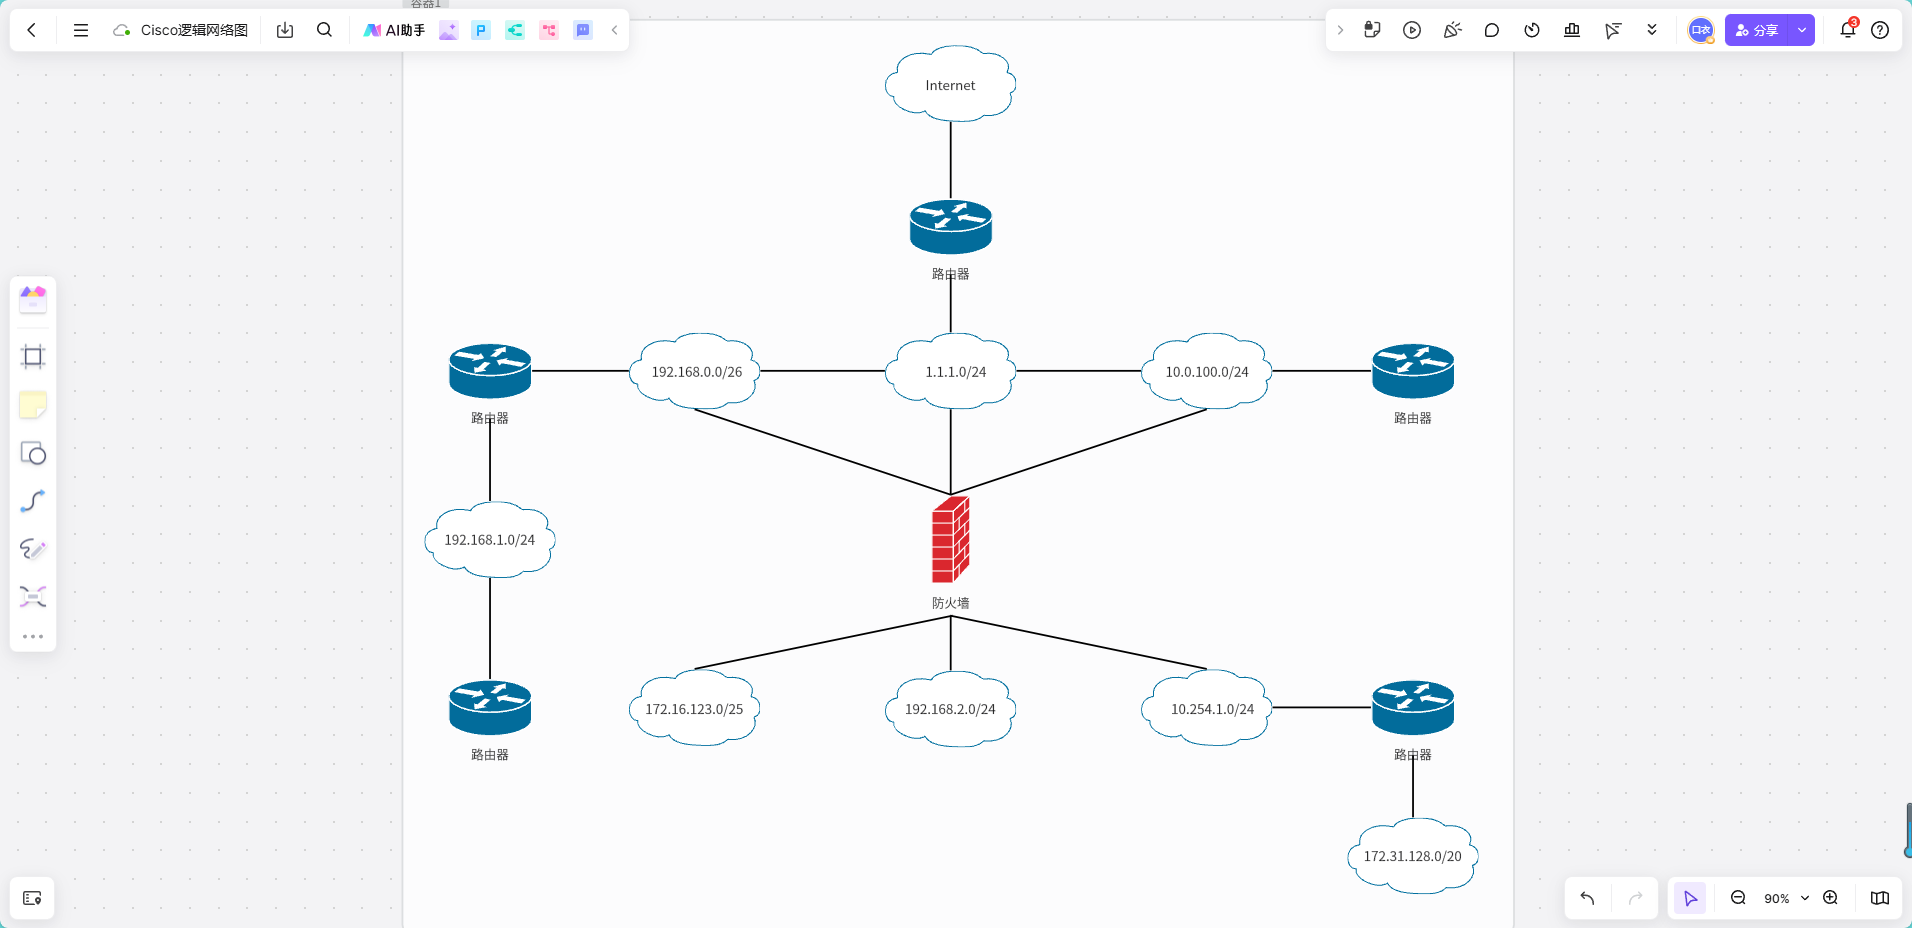Click the purple chat bubble icon

point(583,30)
